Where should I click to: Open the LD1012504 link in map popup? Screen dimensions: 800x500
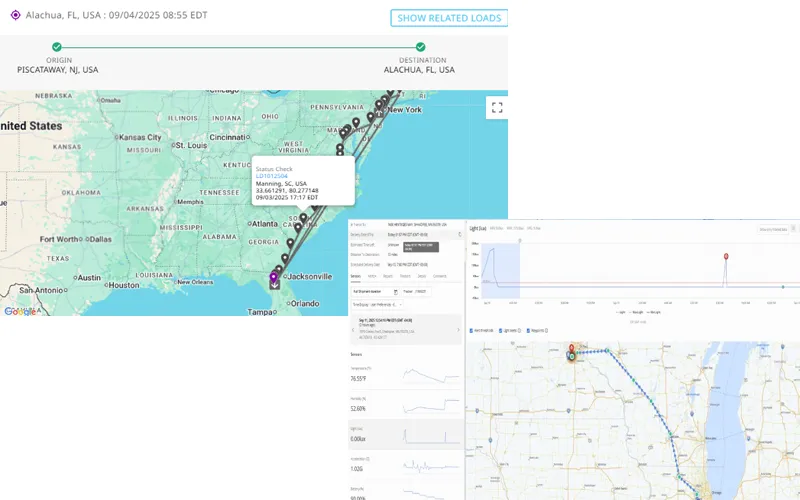coord(272,177)
